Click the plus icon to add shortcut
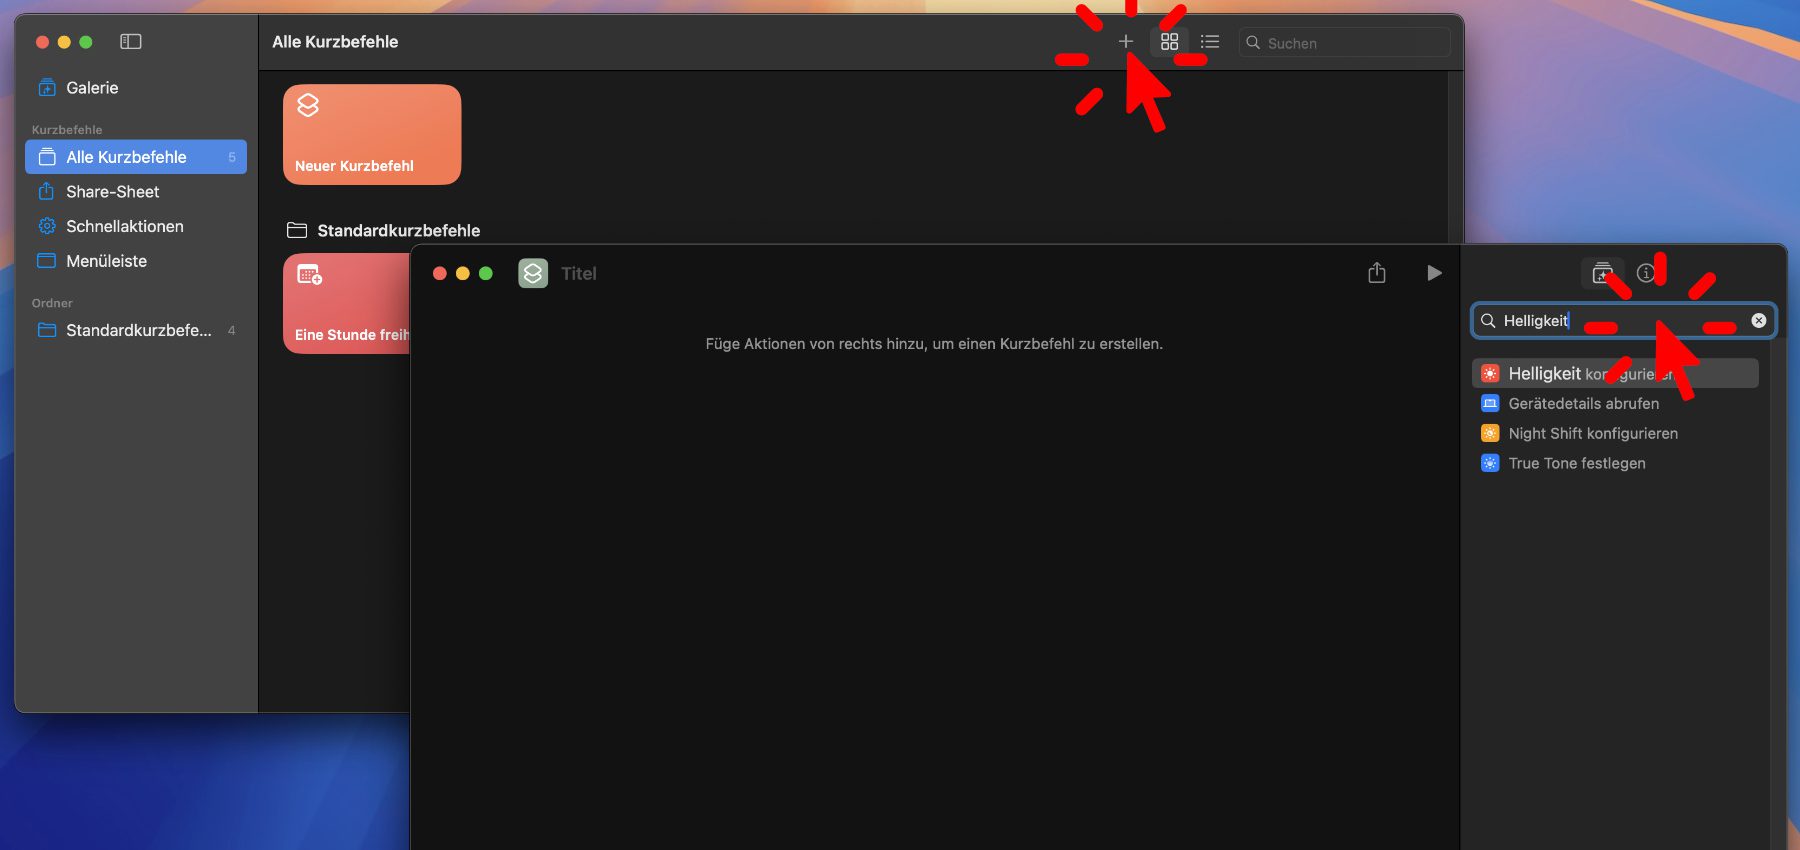The height and width of the screenshot is (850, 1800). click(x=1125, y=42)
